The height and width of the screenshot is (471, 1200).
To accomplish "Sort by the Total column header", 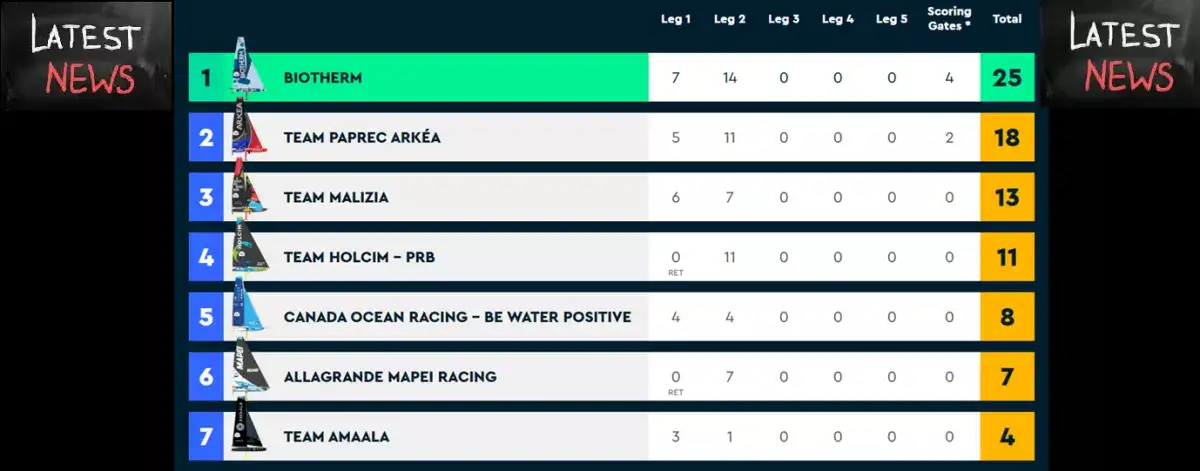I will click(x=1006, y=19).
